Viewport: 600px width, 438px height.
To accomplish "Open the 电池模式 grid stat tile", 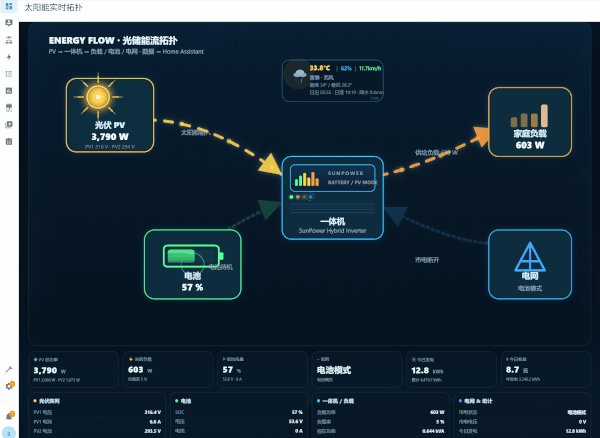I will point(357,370).
